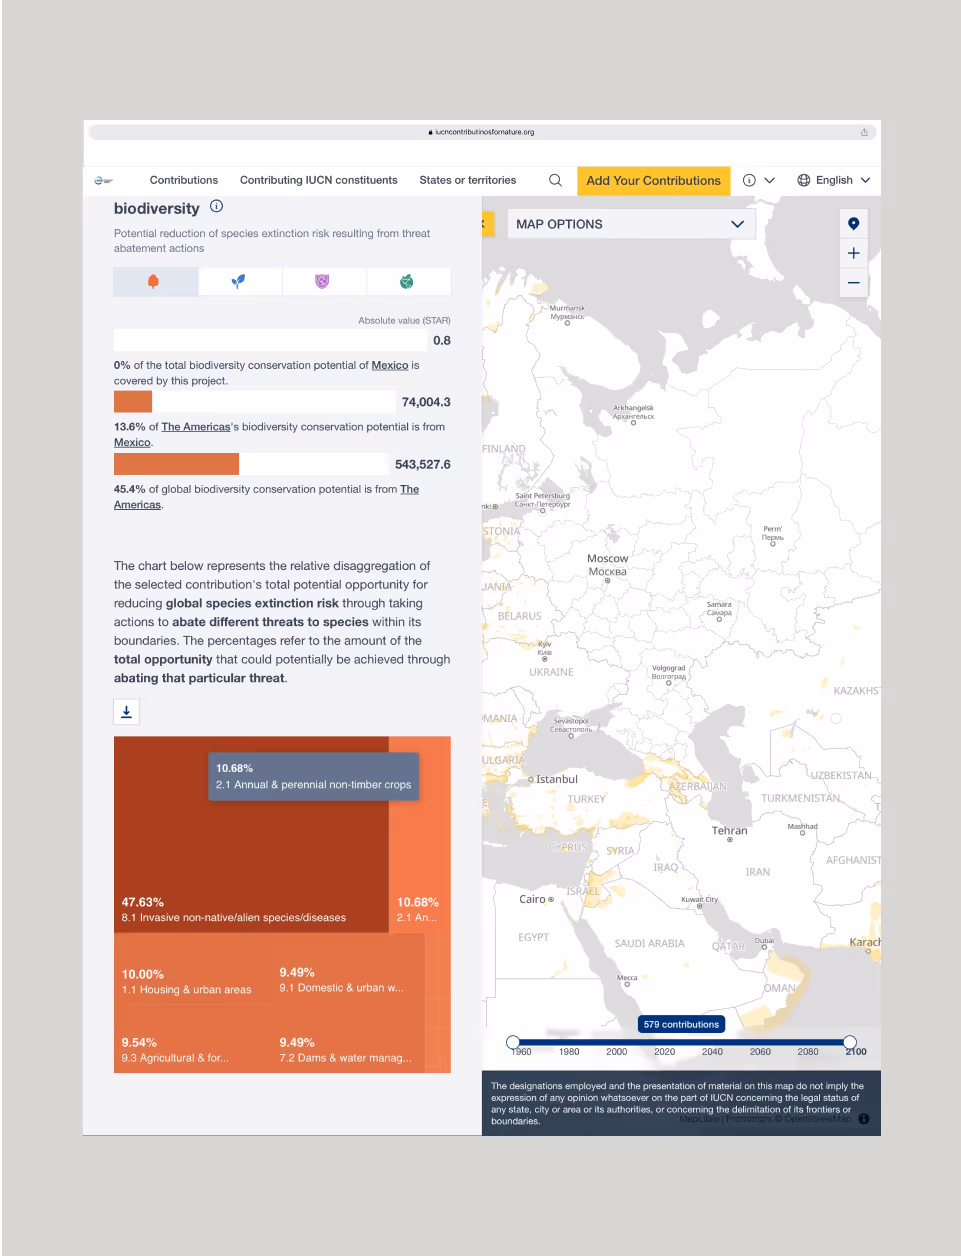Click the timeline start handle near 1960
The image size is (961, 1256).
coord(513,1042)
